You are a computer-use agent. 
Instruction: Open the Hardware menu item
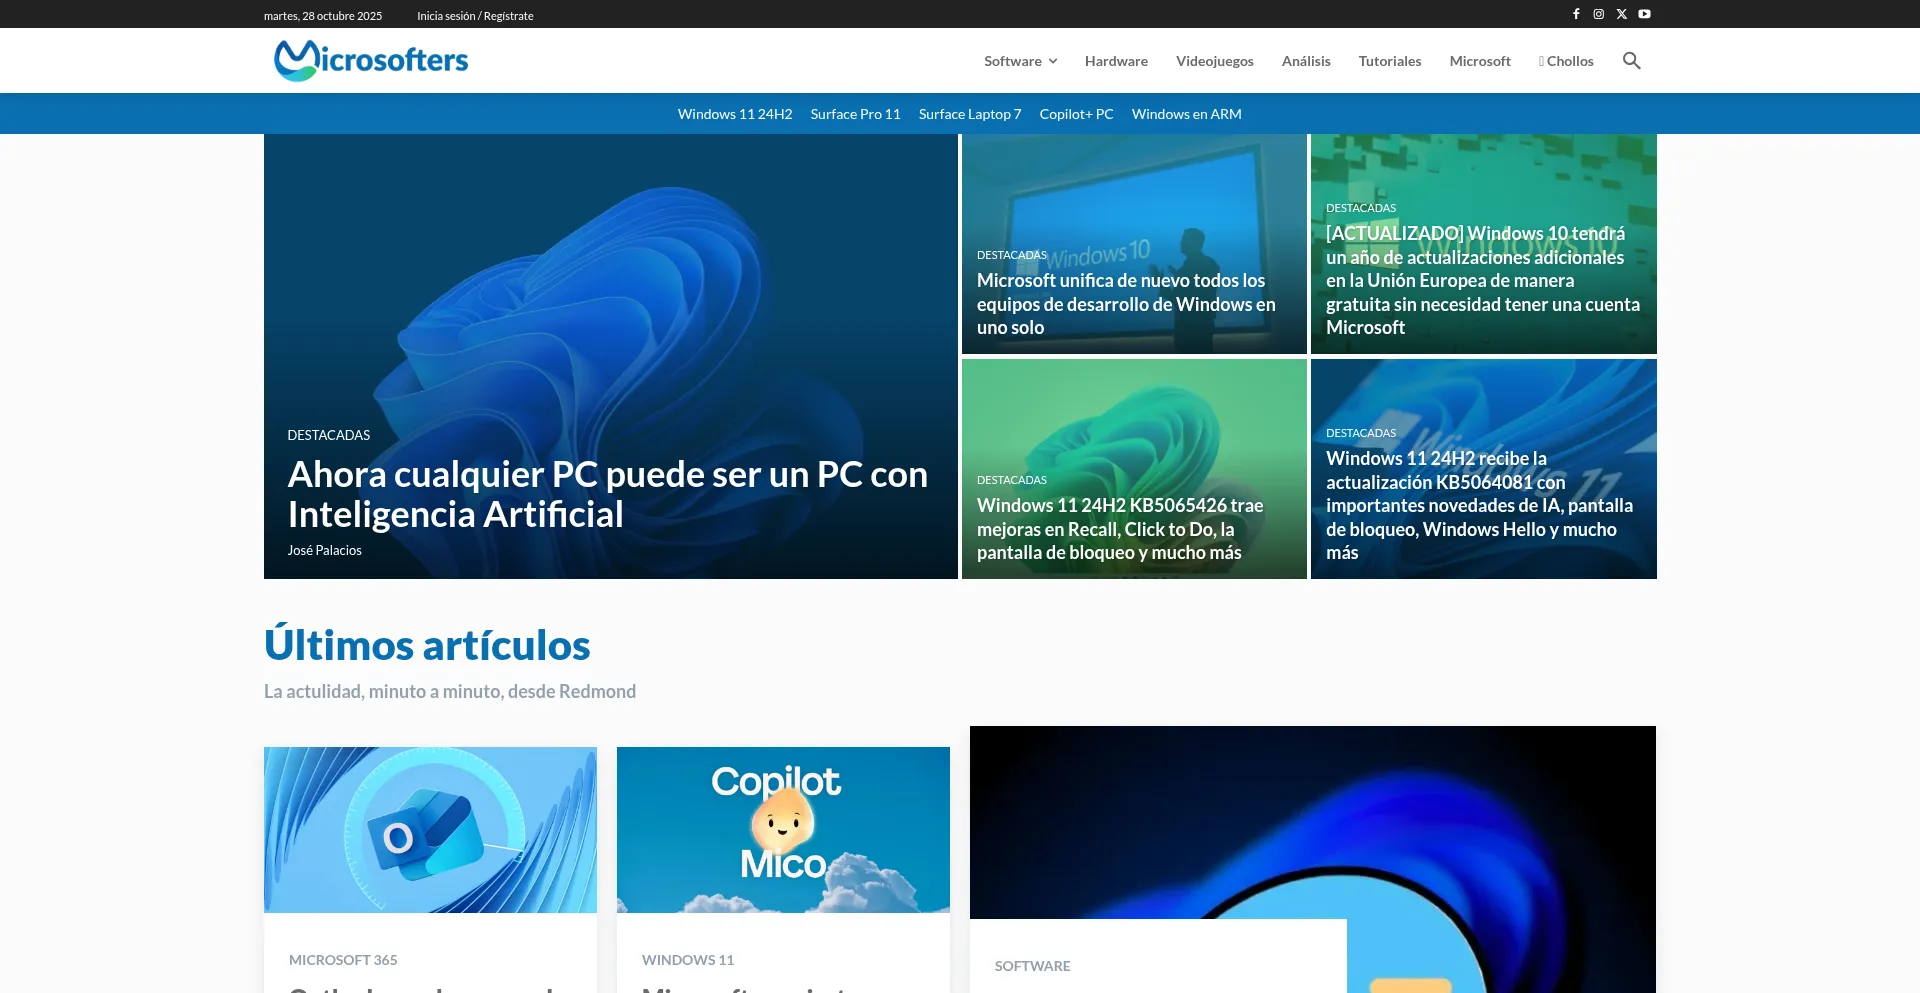click(1116, 61)
